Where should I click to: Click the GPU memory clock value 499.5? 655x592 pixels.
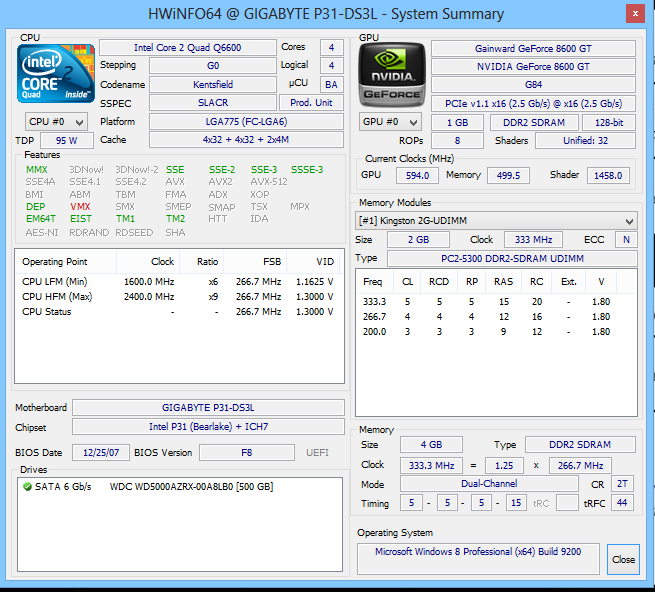(x=508, y=175)
